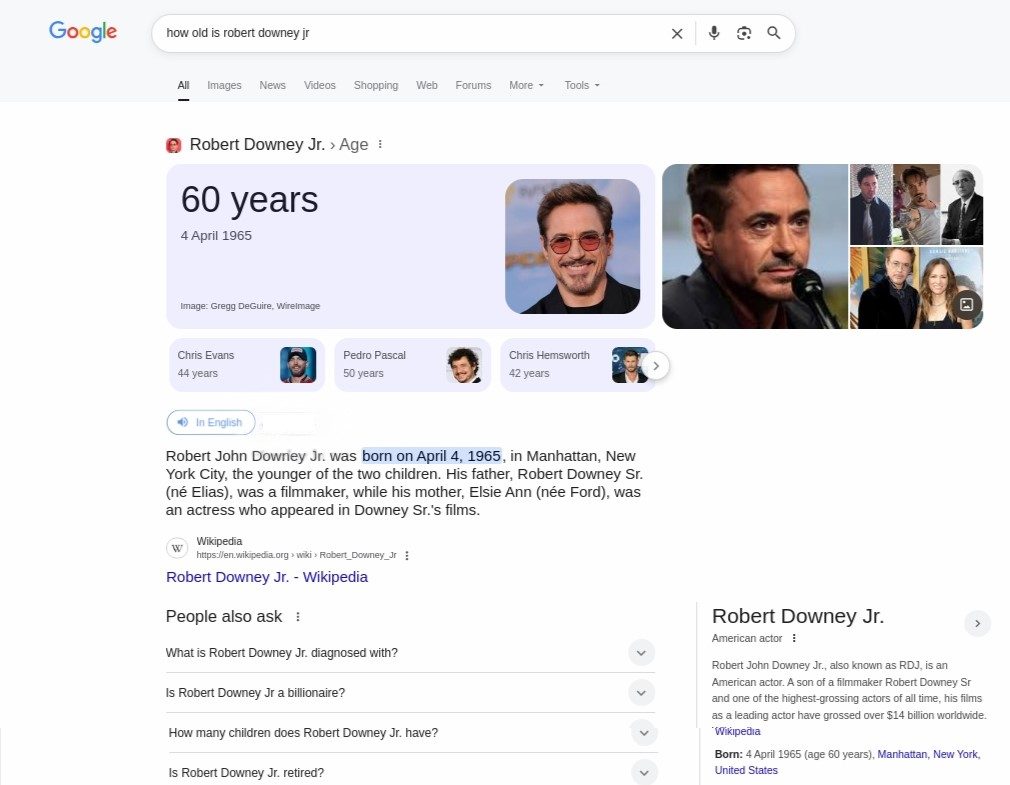
Task: Expand 'Is Robert Downey Jr a billionaire?'
Action: 642,692
